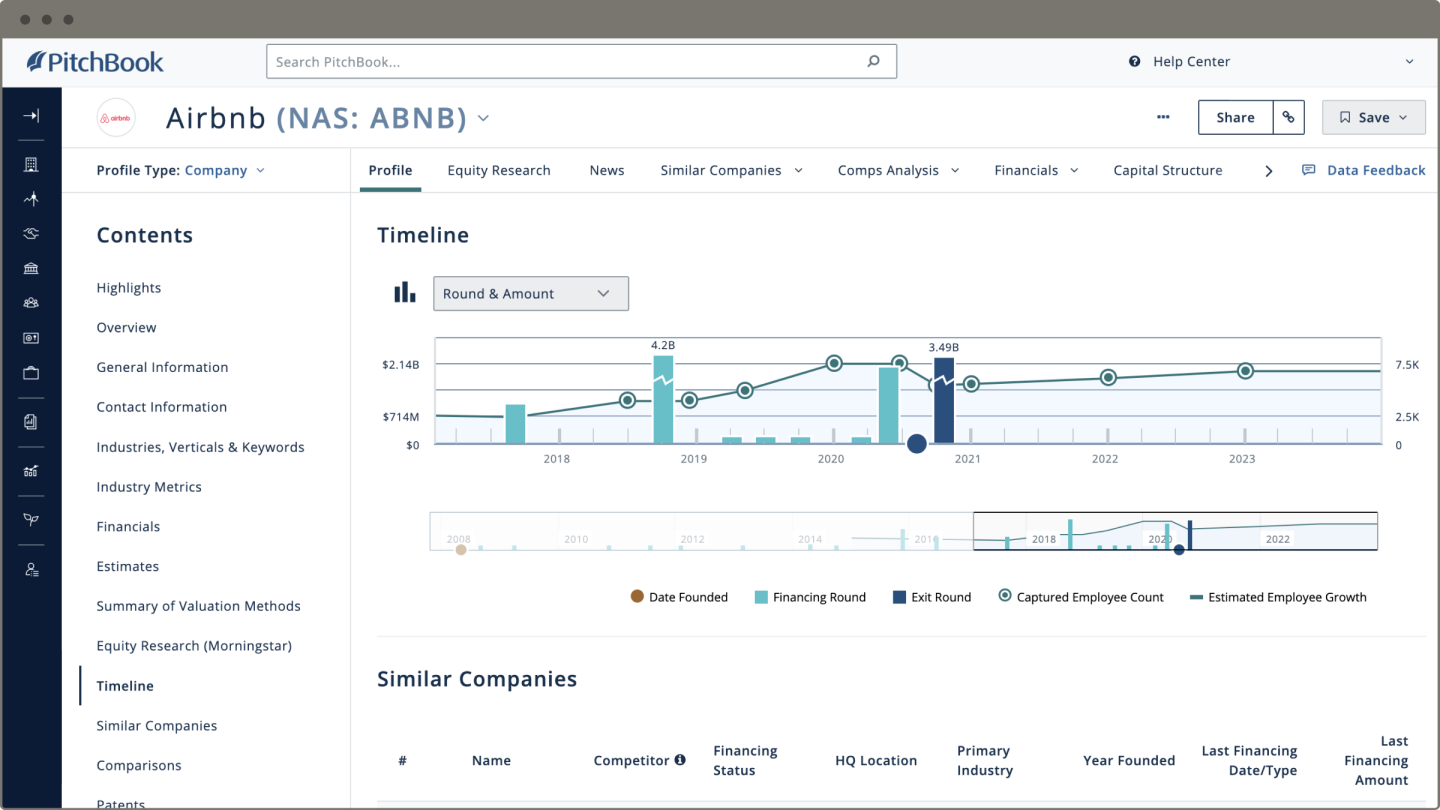
Task: Open the People group icon in sidebar
Action: pos(31,303)
